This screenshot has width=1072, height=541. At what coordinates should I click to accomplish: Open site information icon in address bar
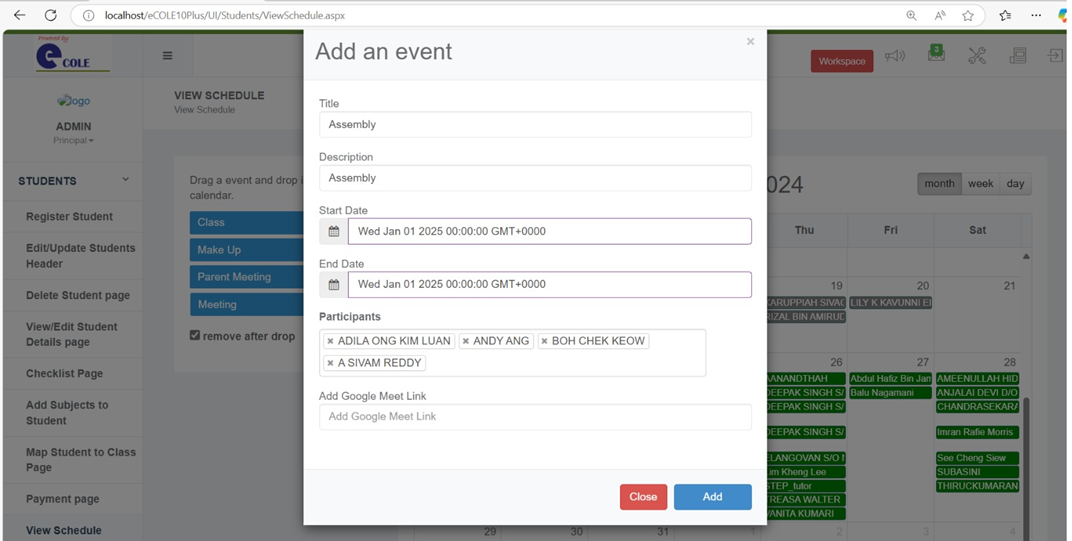88,15
